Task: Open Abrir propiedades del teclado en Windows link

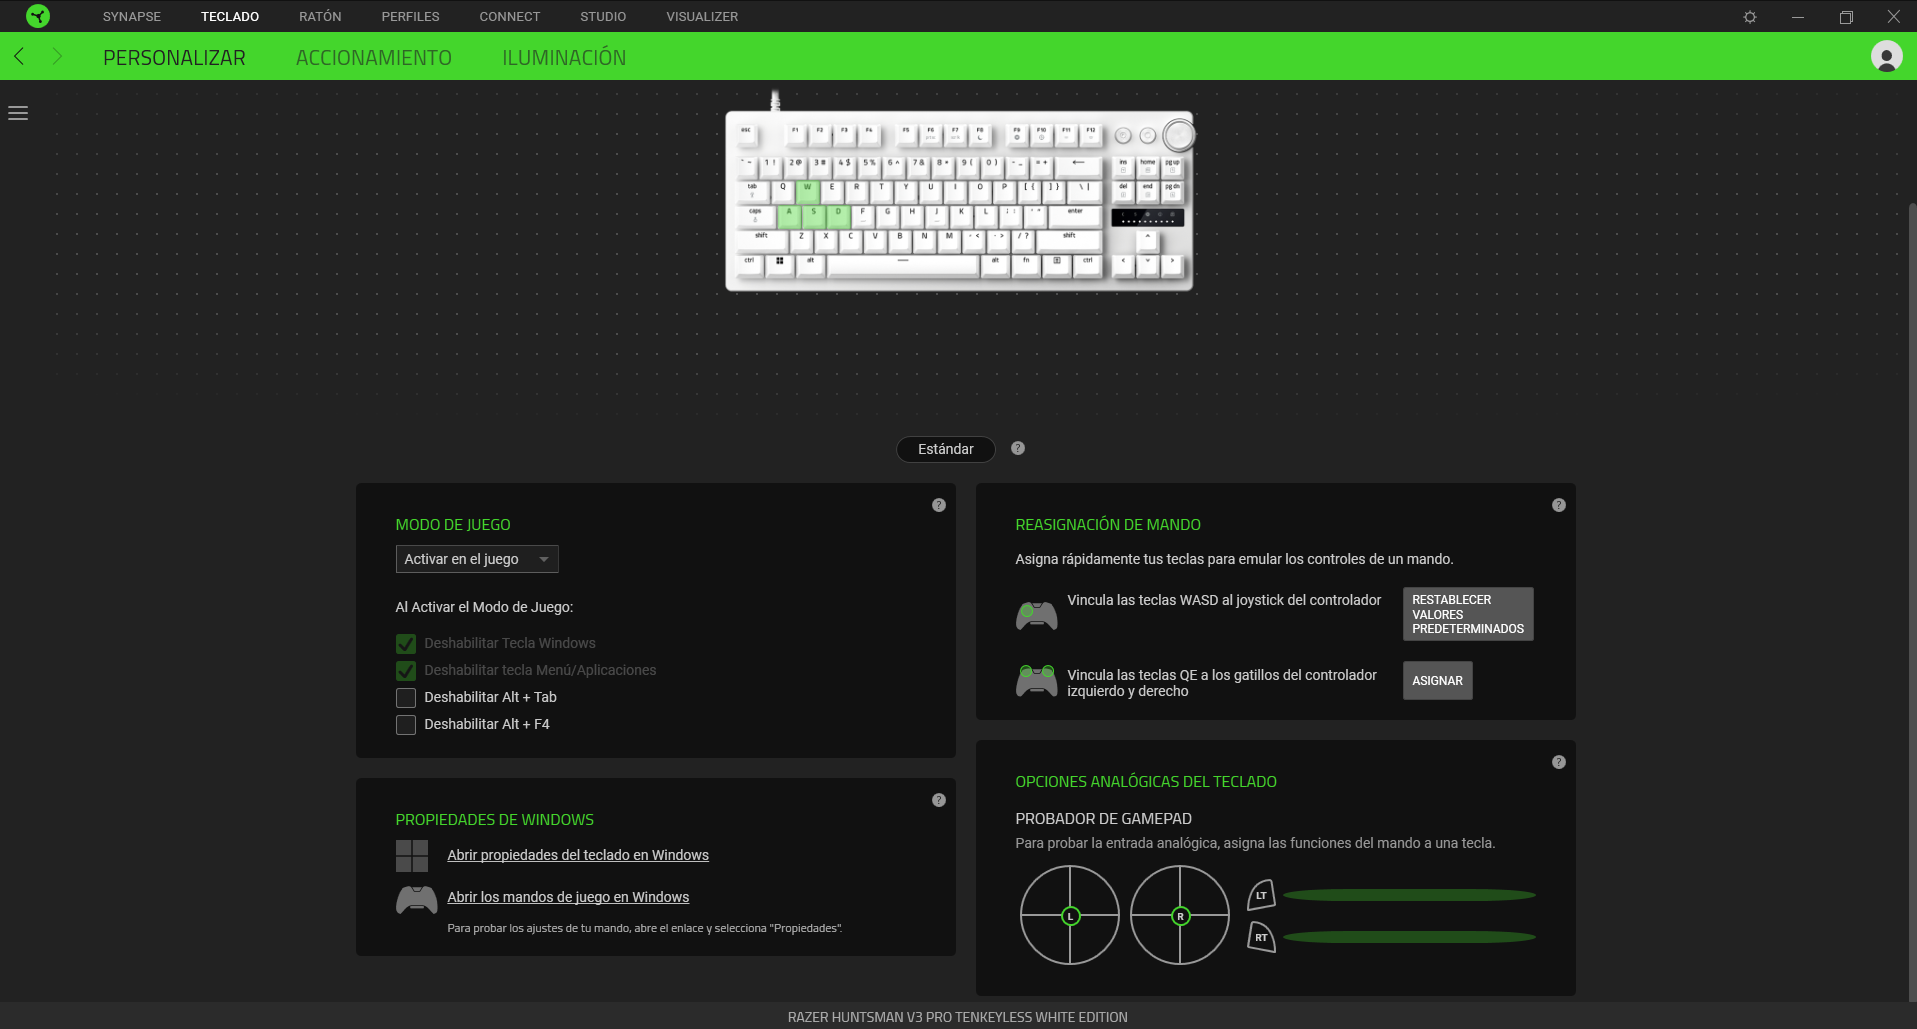Action: point(578,855)
